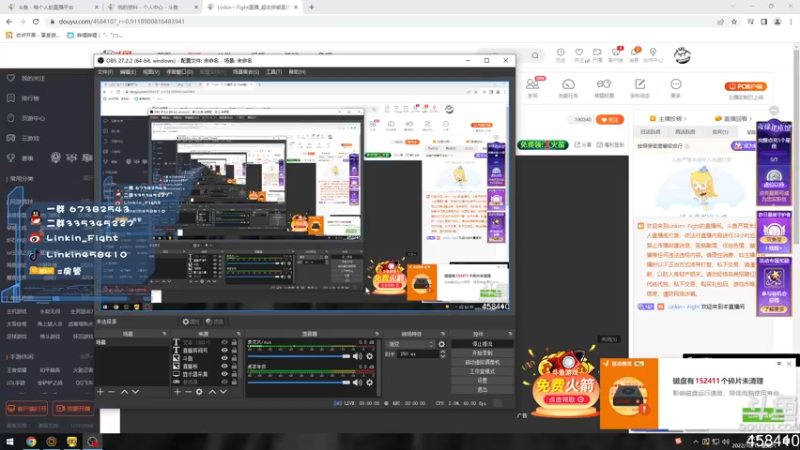800x450 pixels.
Task: Toggle visibility eye of display capture source
Action: (224, 374)
